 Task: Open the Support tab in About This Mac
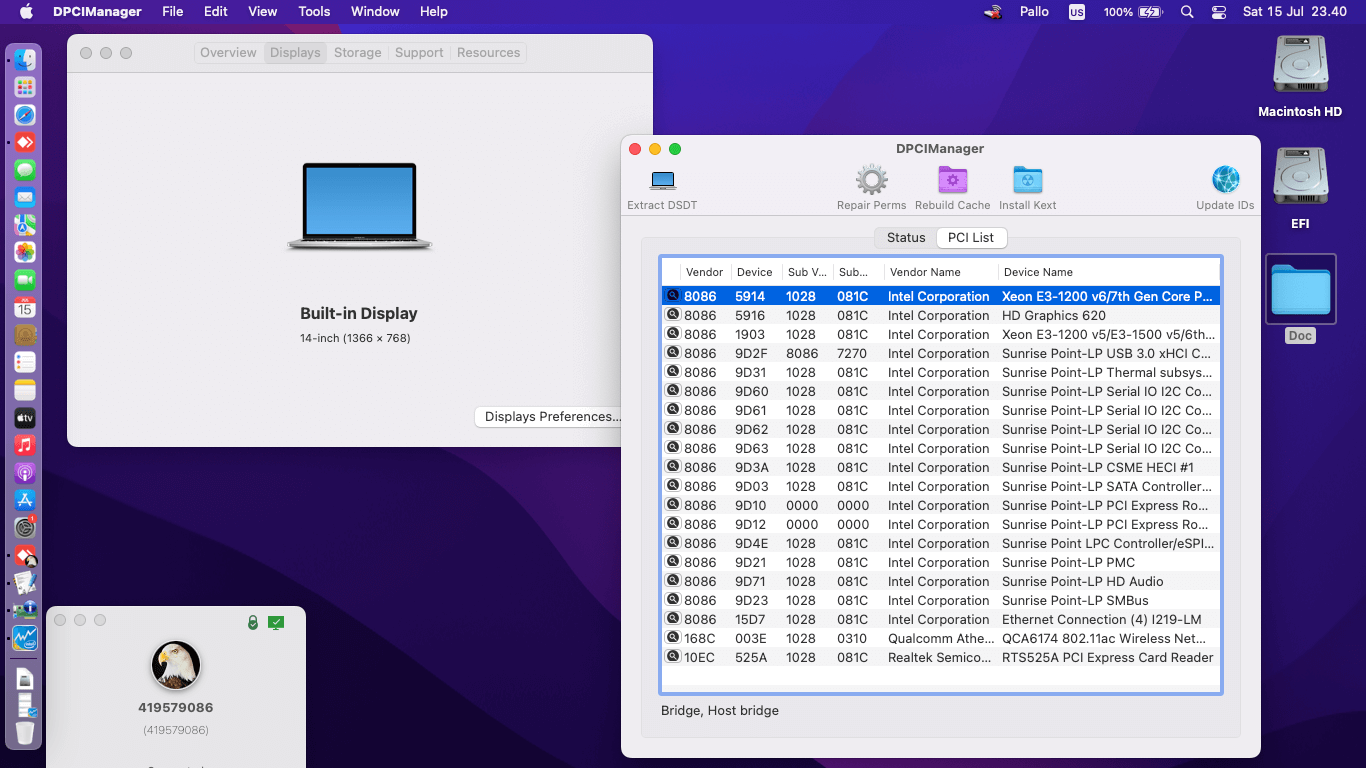[419, 53]
